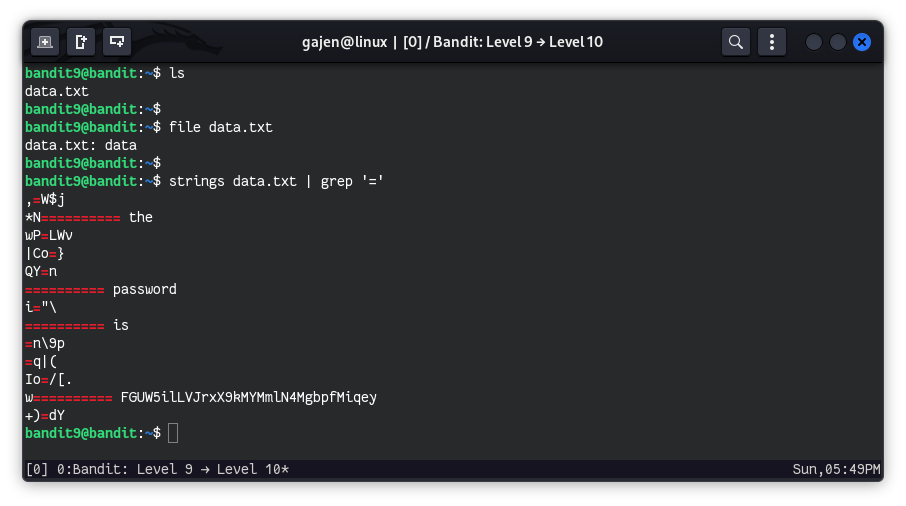The image size is (906, 506).
Task: Click the document-with-plus icon in title bar
Action: (81, 42)
